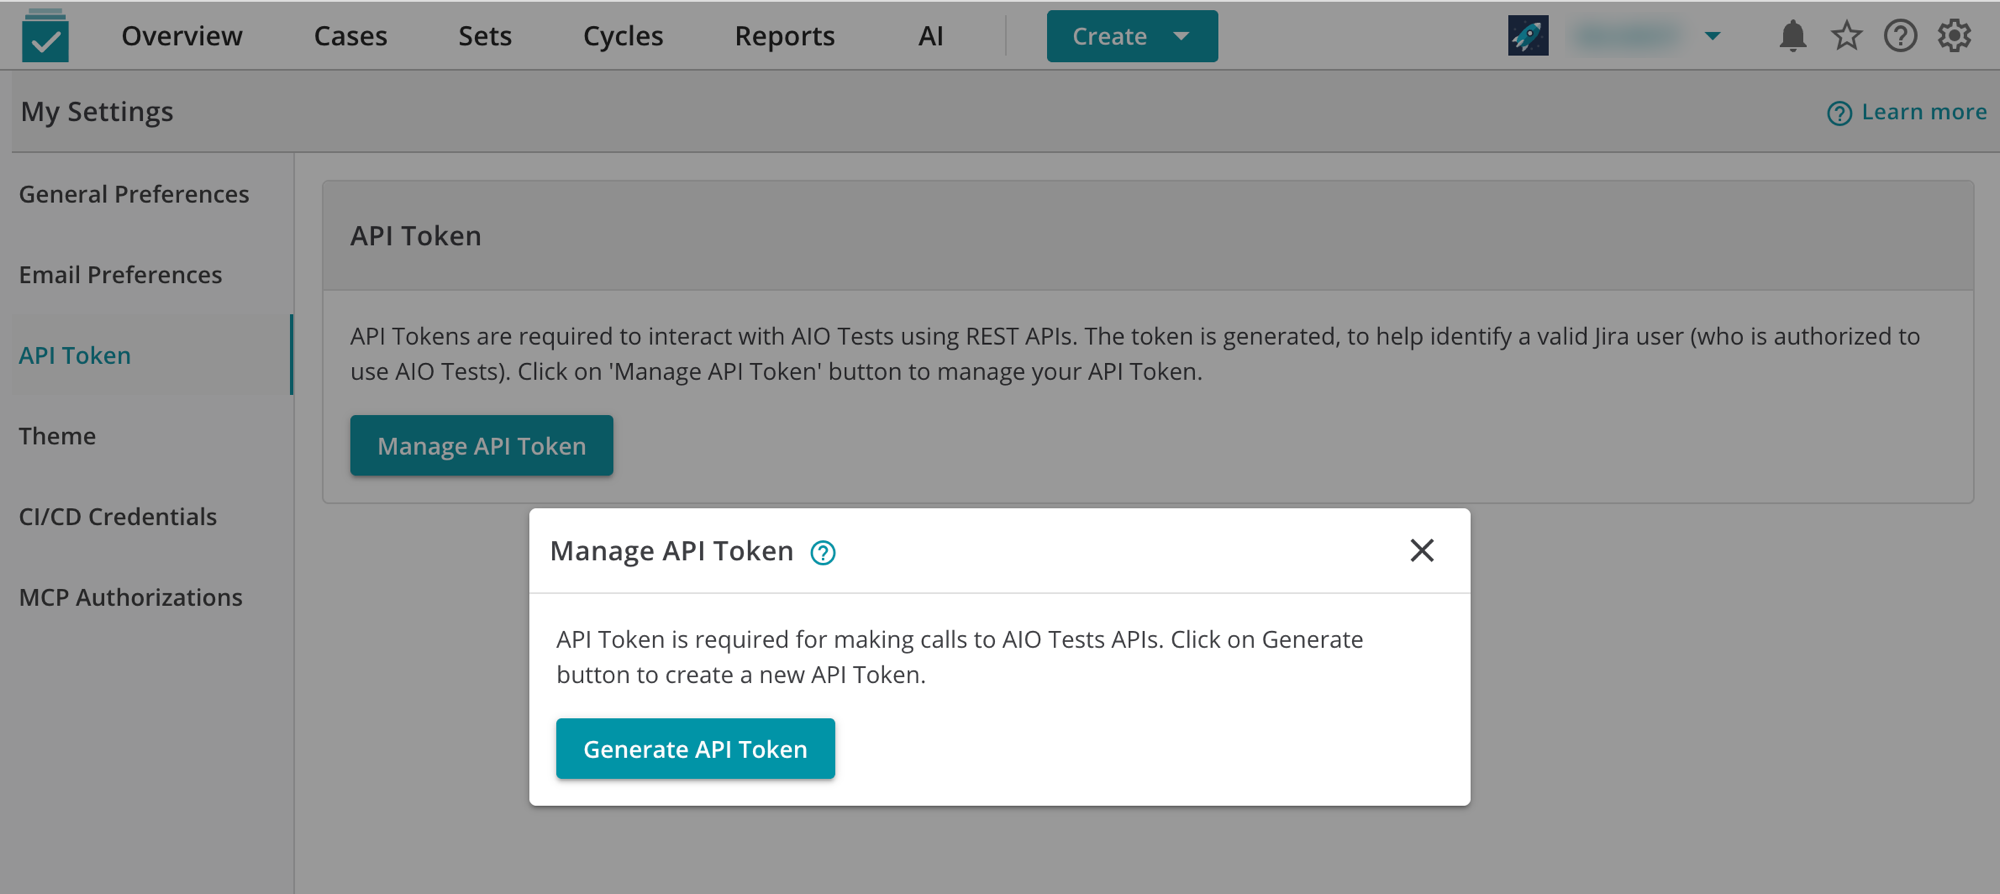The image size is (2000, 894).
Task: Navigate to Cycles
Action: pyautogui.click(x=623, y=36)
